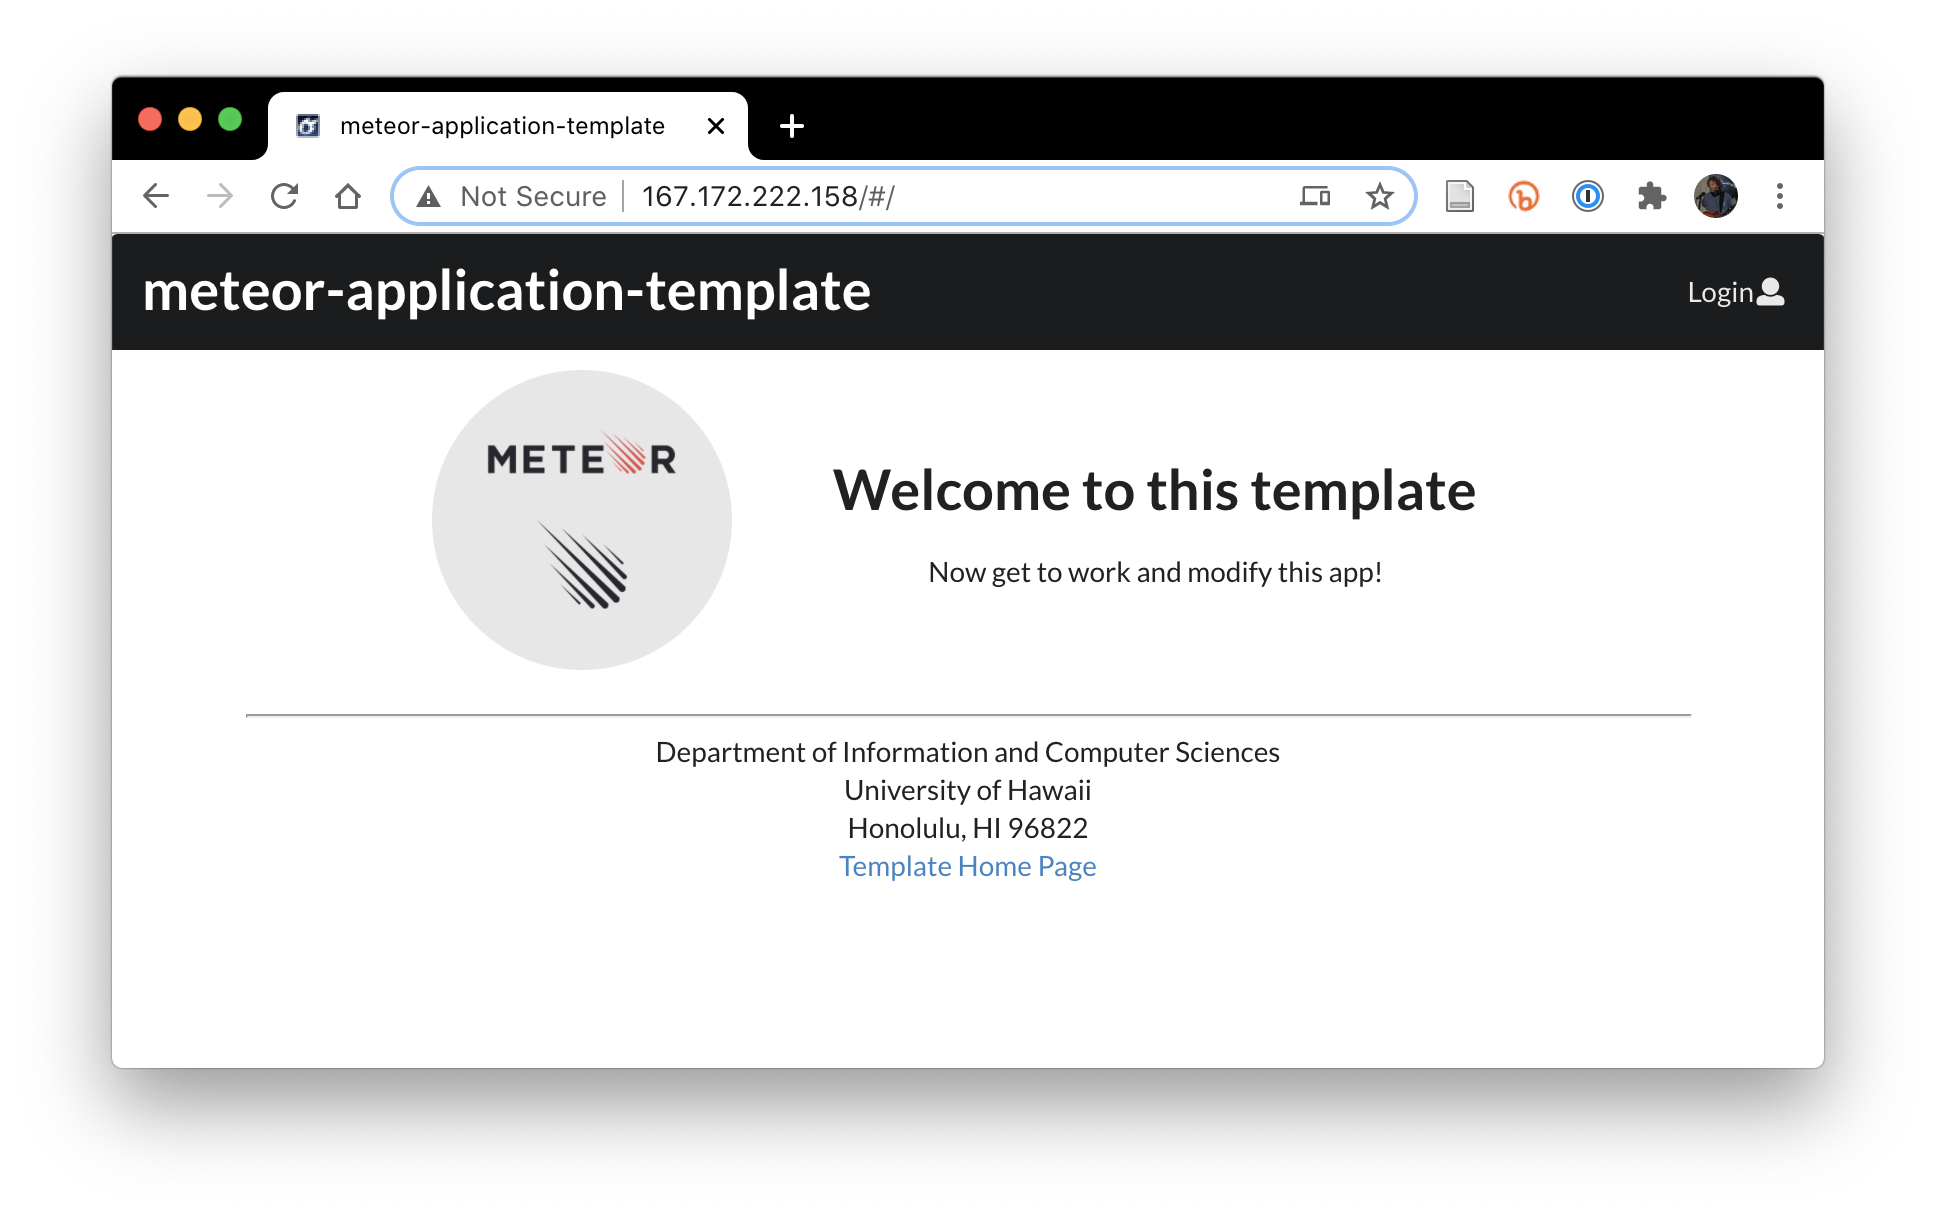This screenshot has width=1936, height=1216.
Task: Open the Extensions puzzle piece menu
Action: (x=1651, y=196)
